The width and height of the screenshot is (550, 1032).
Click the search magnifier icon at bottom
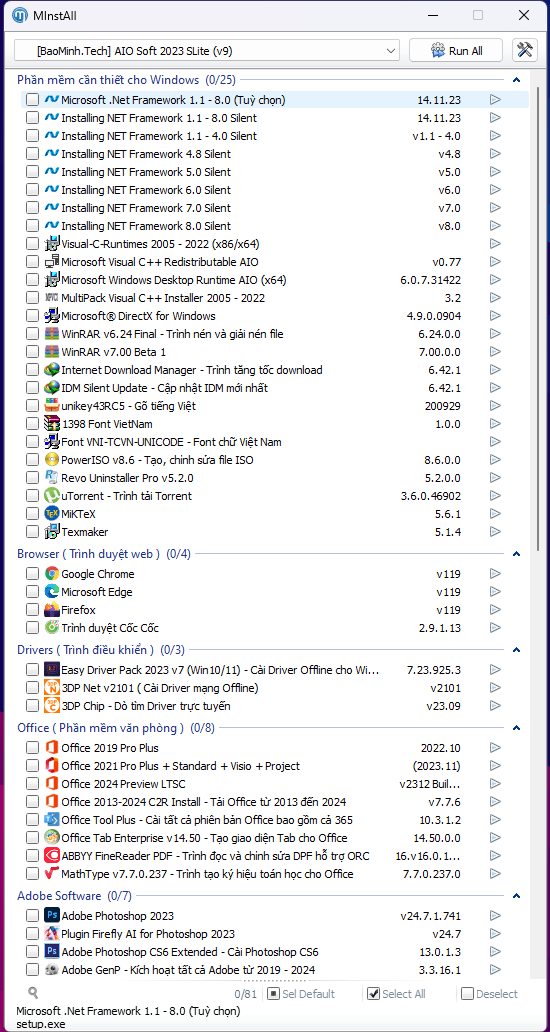coord(33,993)
